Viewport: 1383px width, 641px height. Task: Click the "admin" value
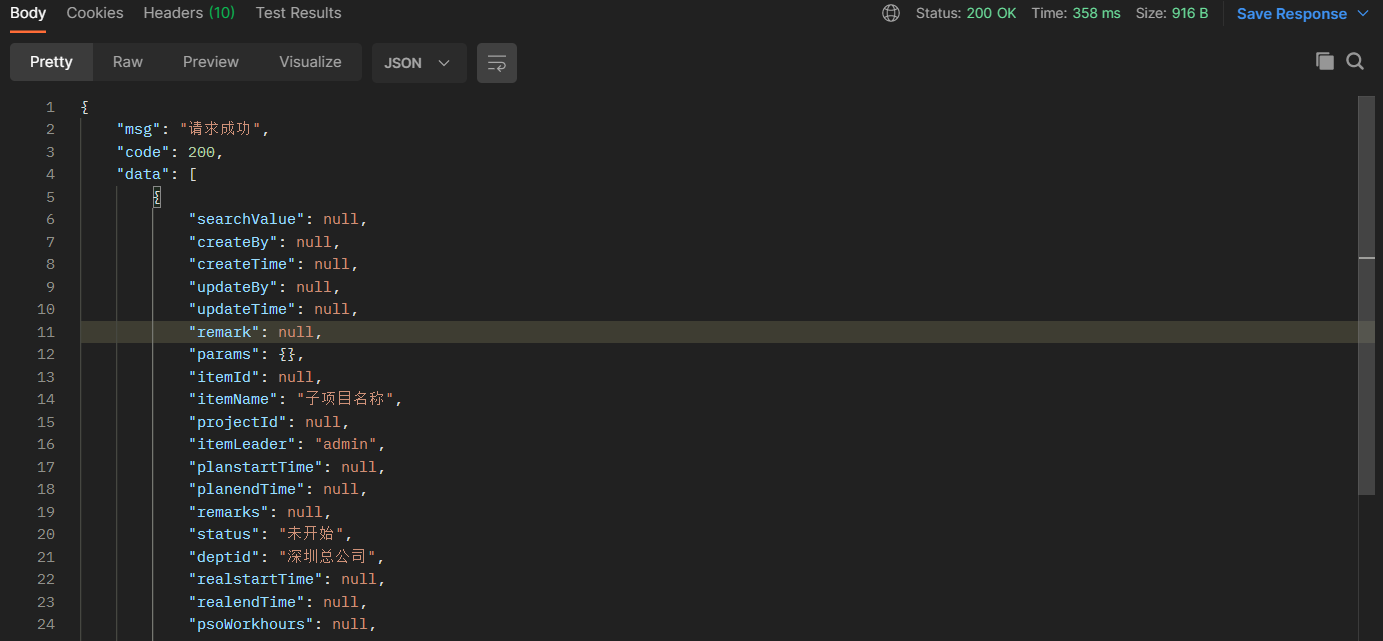346,444
